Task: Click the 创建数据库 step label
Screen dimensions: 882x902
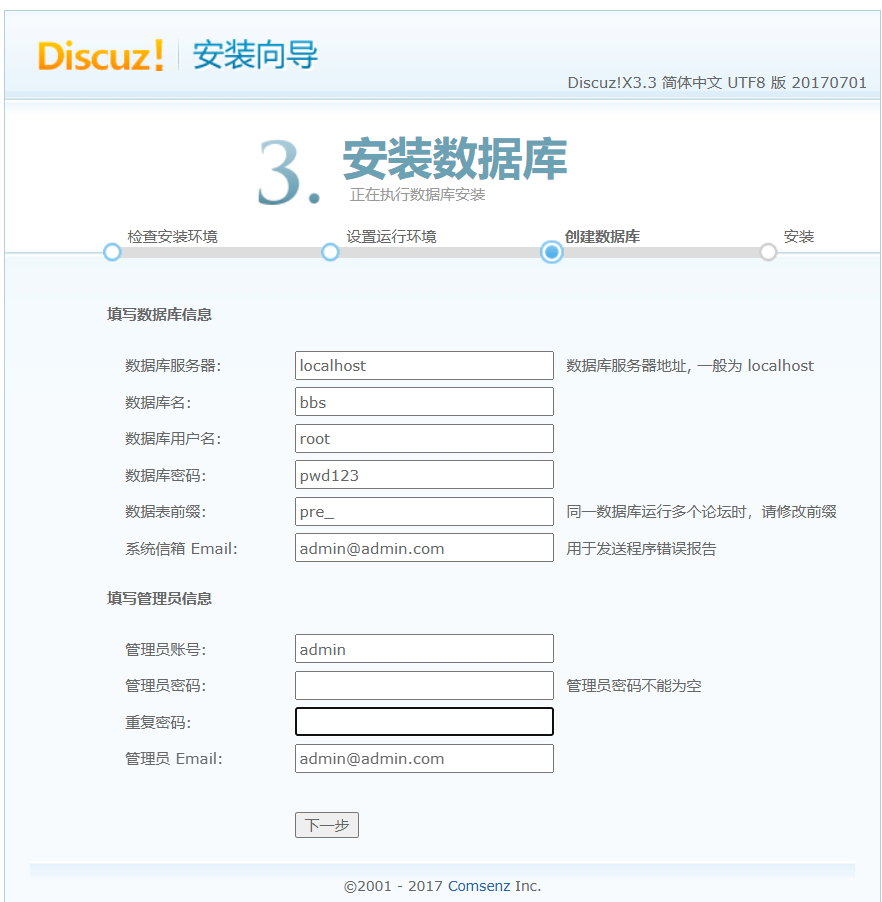Action: [x=602, y=236]
